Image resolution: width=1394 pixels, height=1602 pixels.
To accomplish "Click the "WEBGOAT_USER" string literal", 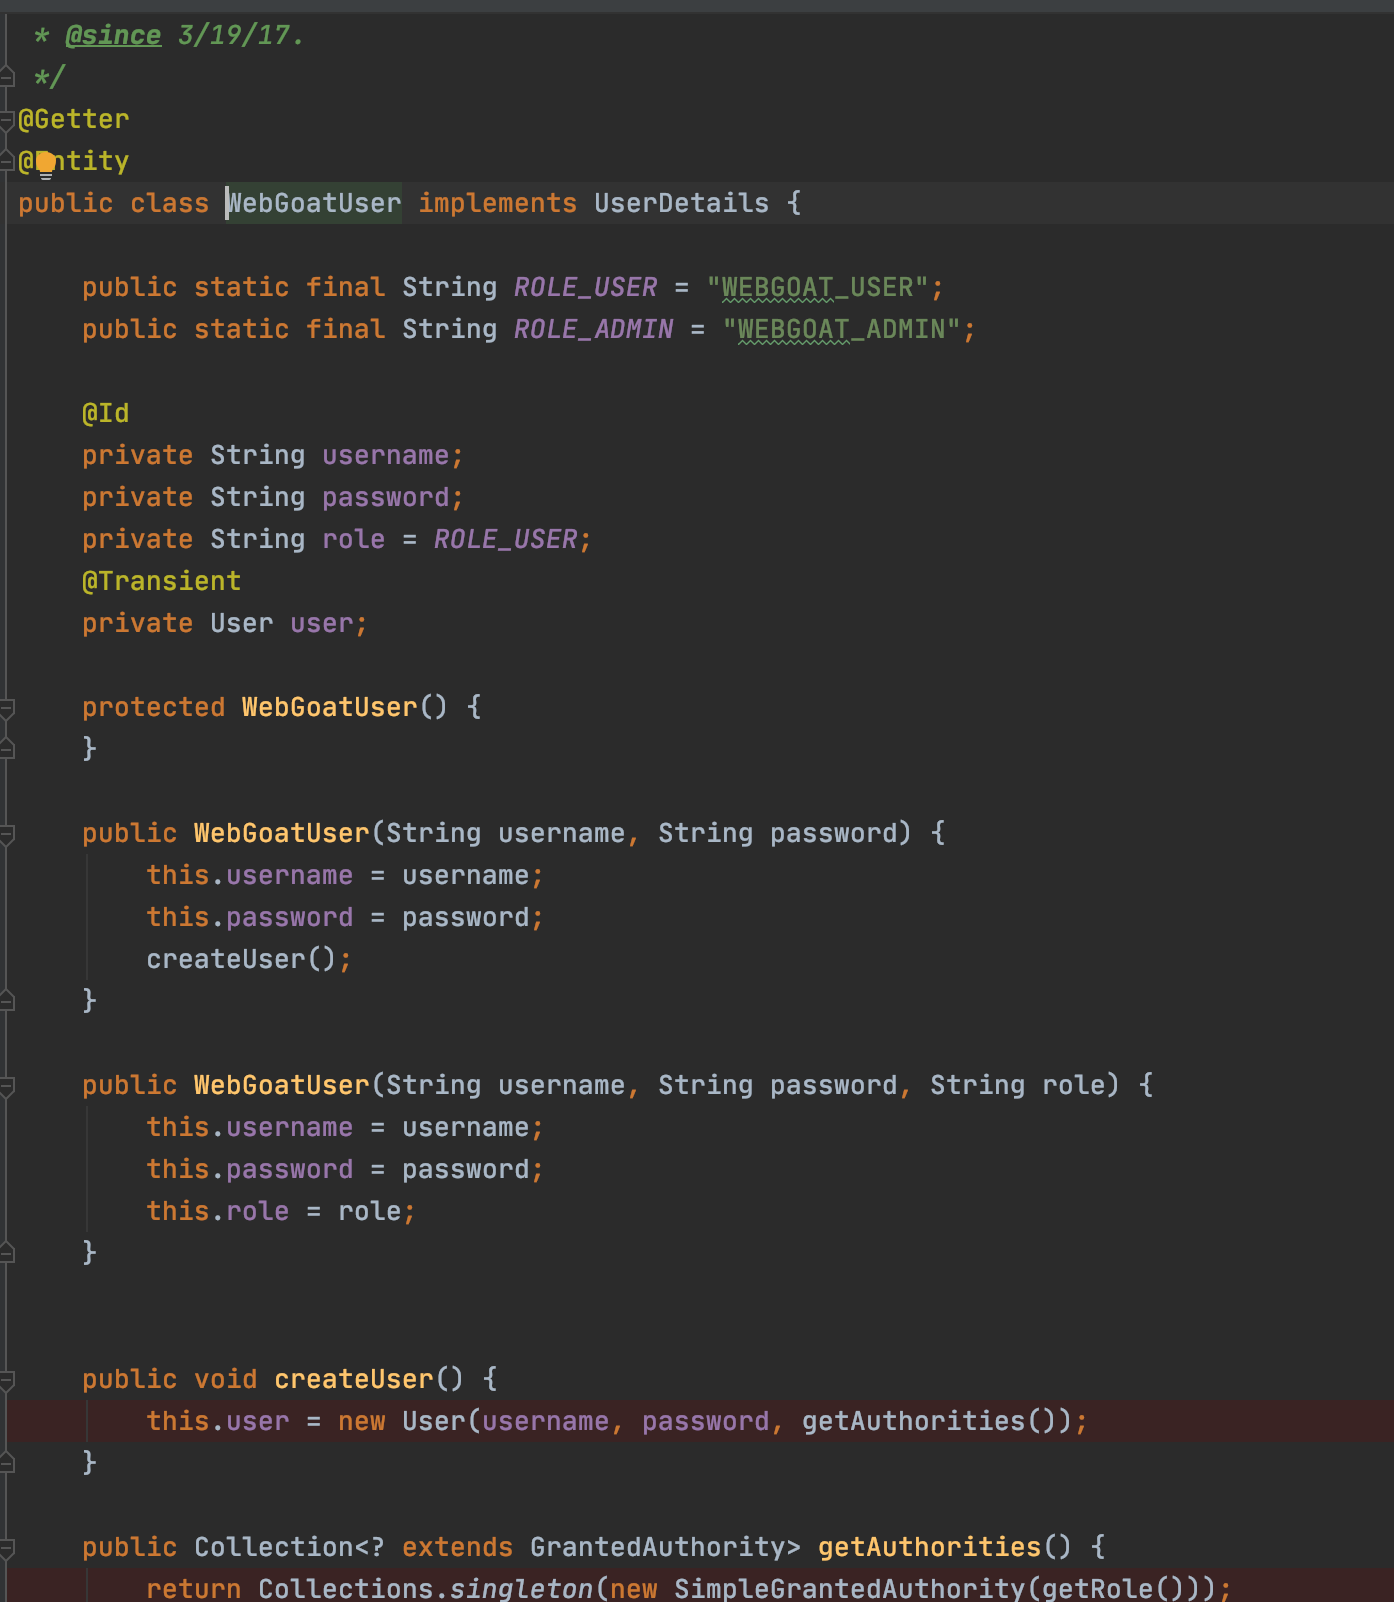I will point(817,288).
